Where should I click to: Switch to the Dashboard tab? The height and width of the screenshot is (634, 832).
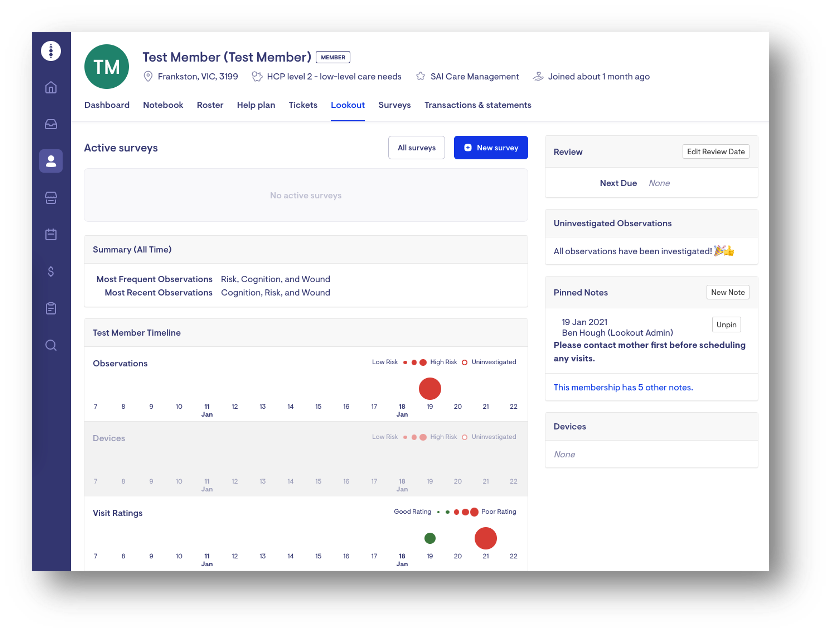pos(106,105)
